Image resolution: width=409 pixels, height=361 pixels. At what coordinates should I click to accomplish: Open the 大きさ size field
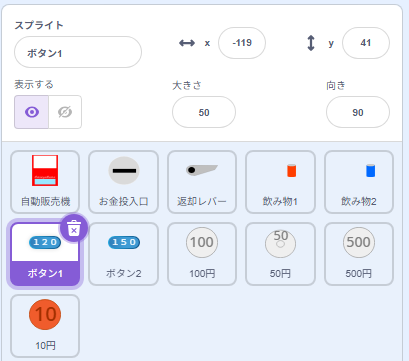[204, 112]
